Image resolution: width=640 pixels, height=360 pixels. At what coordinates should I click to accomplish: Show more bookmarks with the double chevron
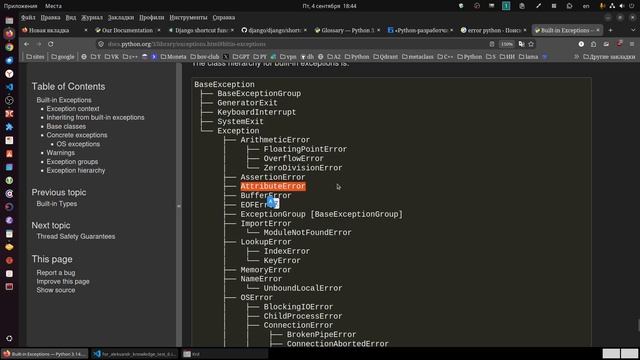(577, 57)
